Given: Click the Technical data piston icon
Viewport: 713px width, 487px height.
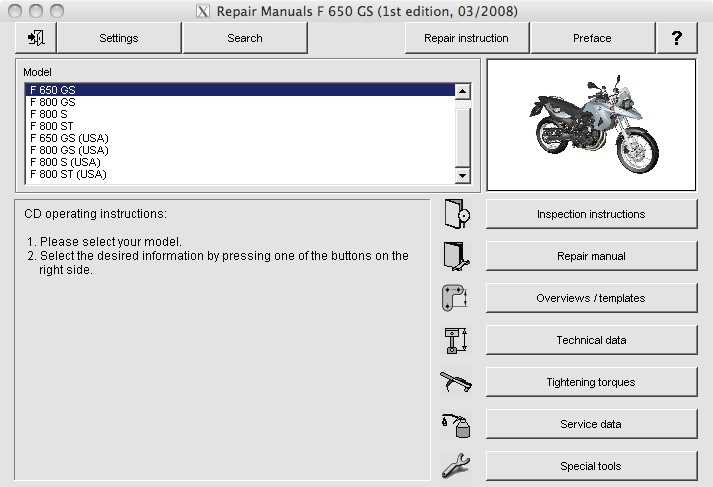Looking at the screenshot, I should click(x=456, y=340).
